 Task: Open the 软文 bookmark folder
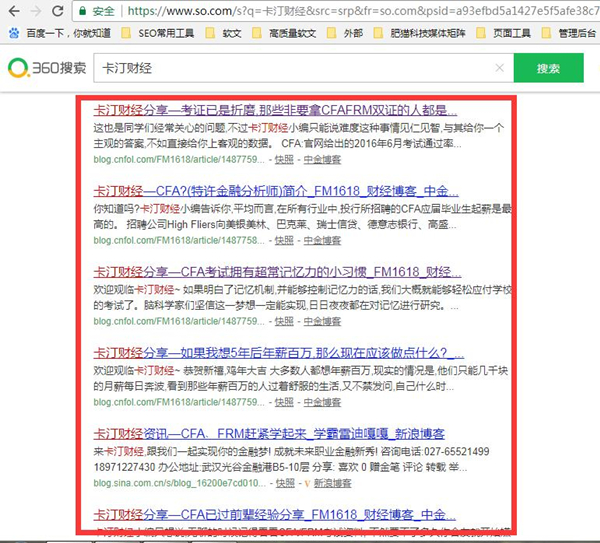(x=223, y=33)
